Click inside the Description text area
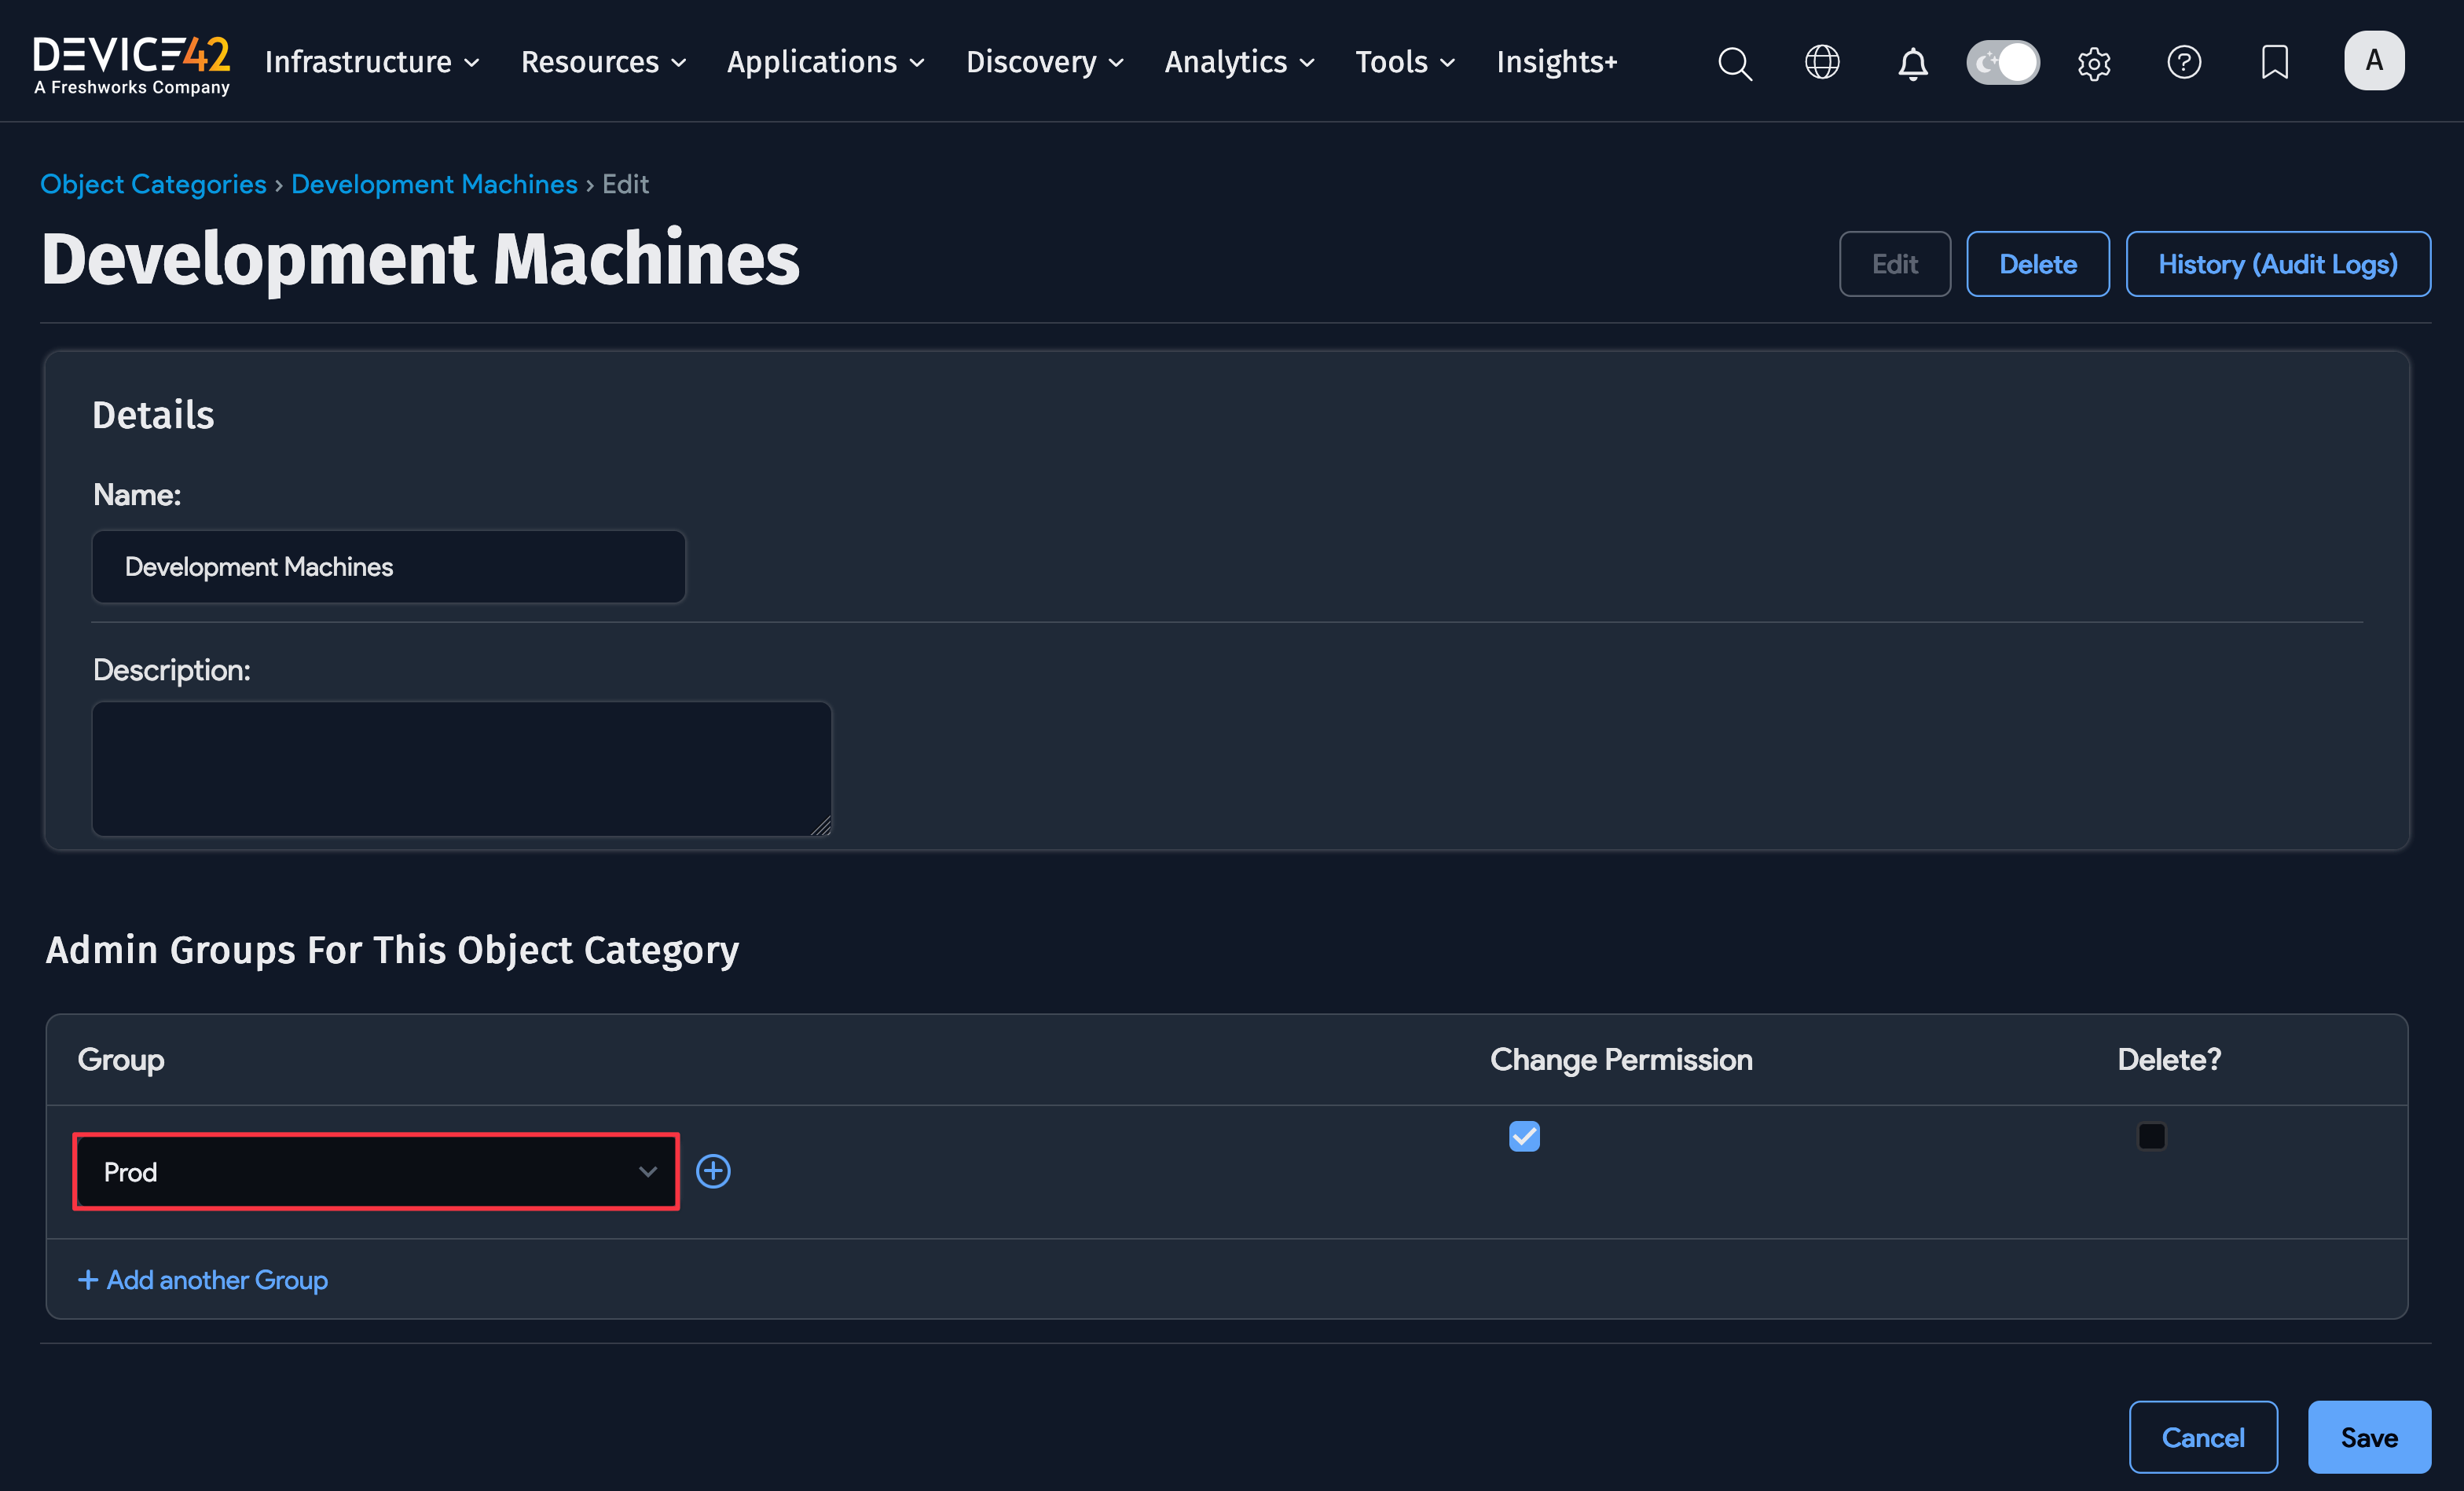The image size is (2464, 1491). click(x=461, y=768)
